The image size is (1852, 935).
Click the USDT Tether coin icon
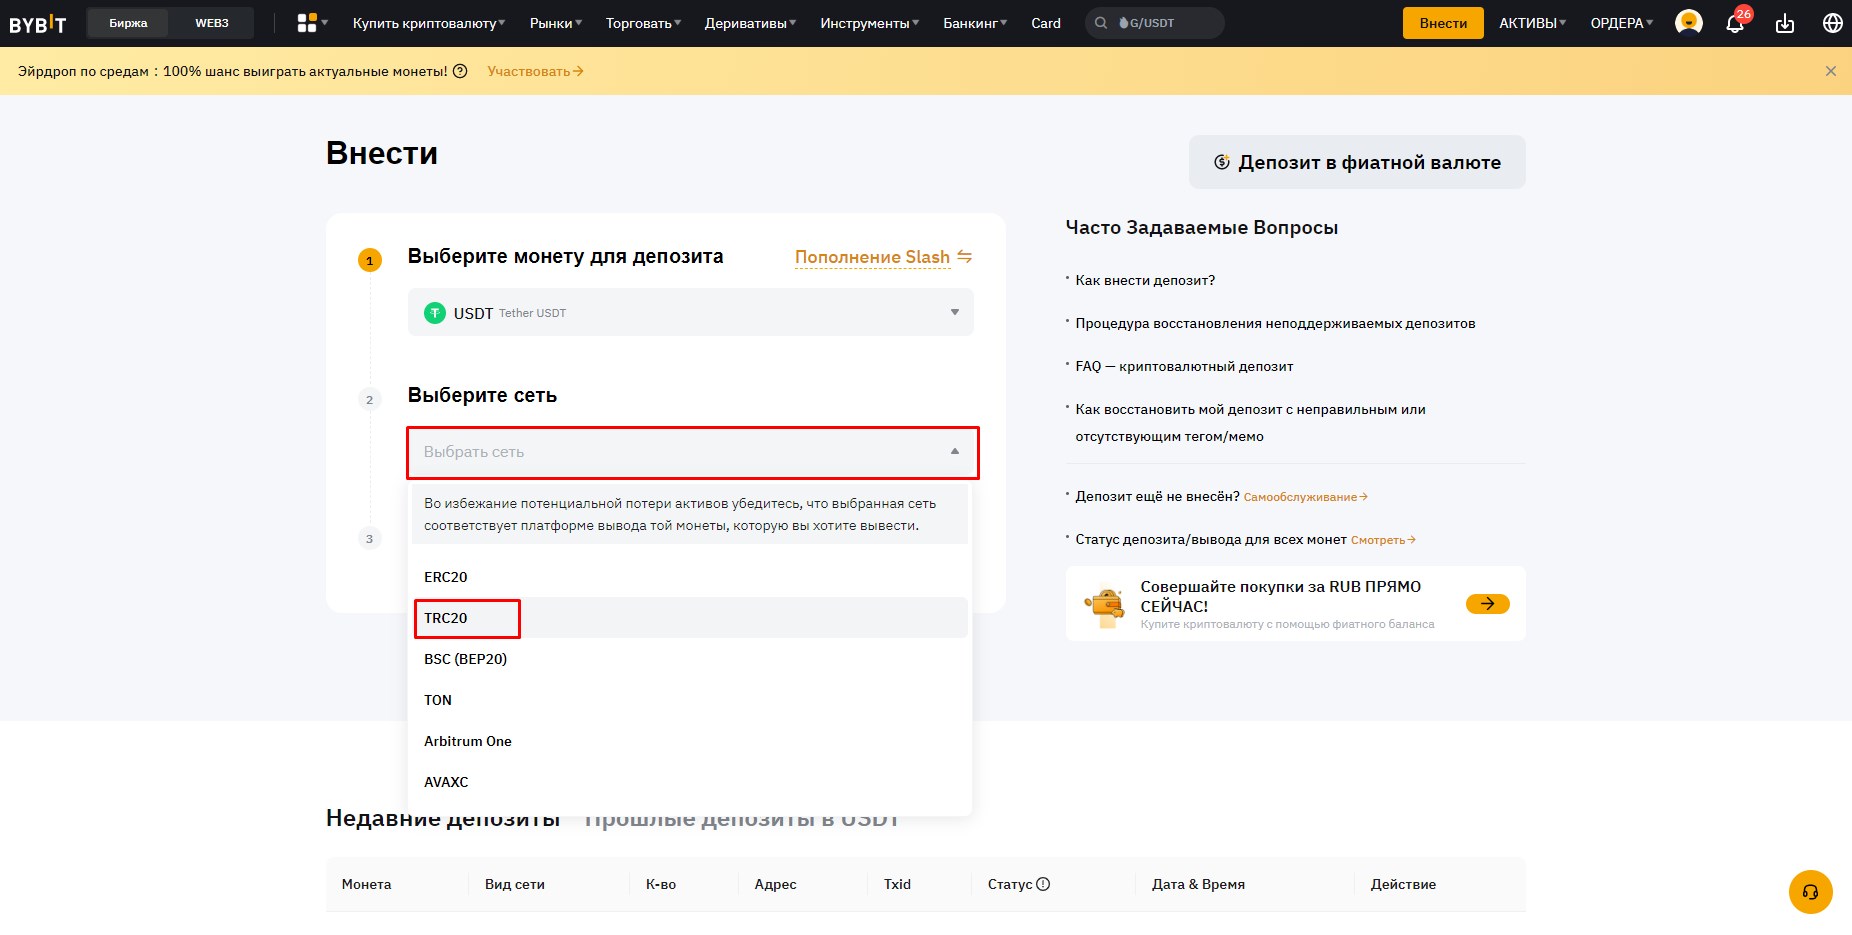pos(435,313)
